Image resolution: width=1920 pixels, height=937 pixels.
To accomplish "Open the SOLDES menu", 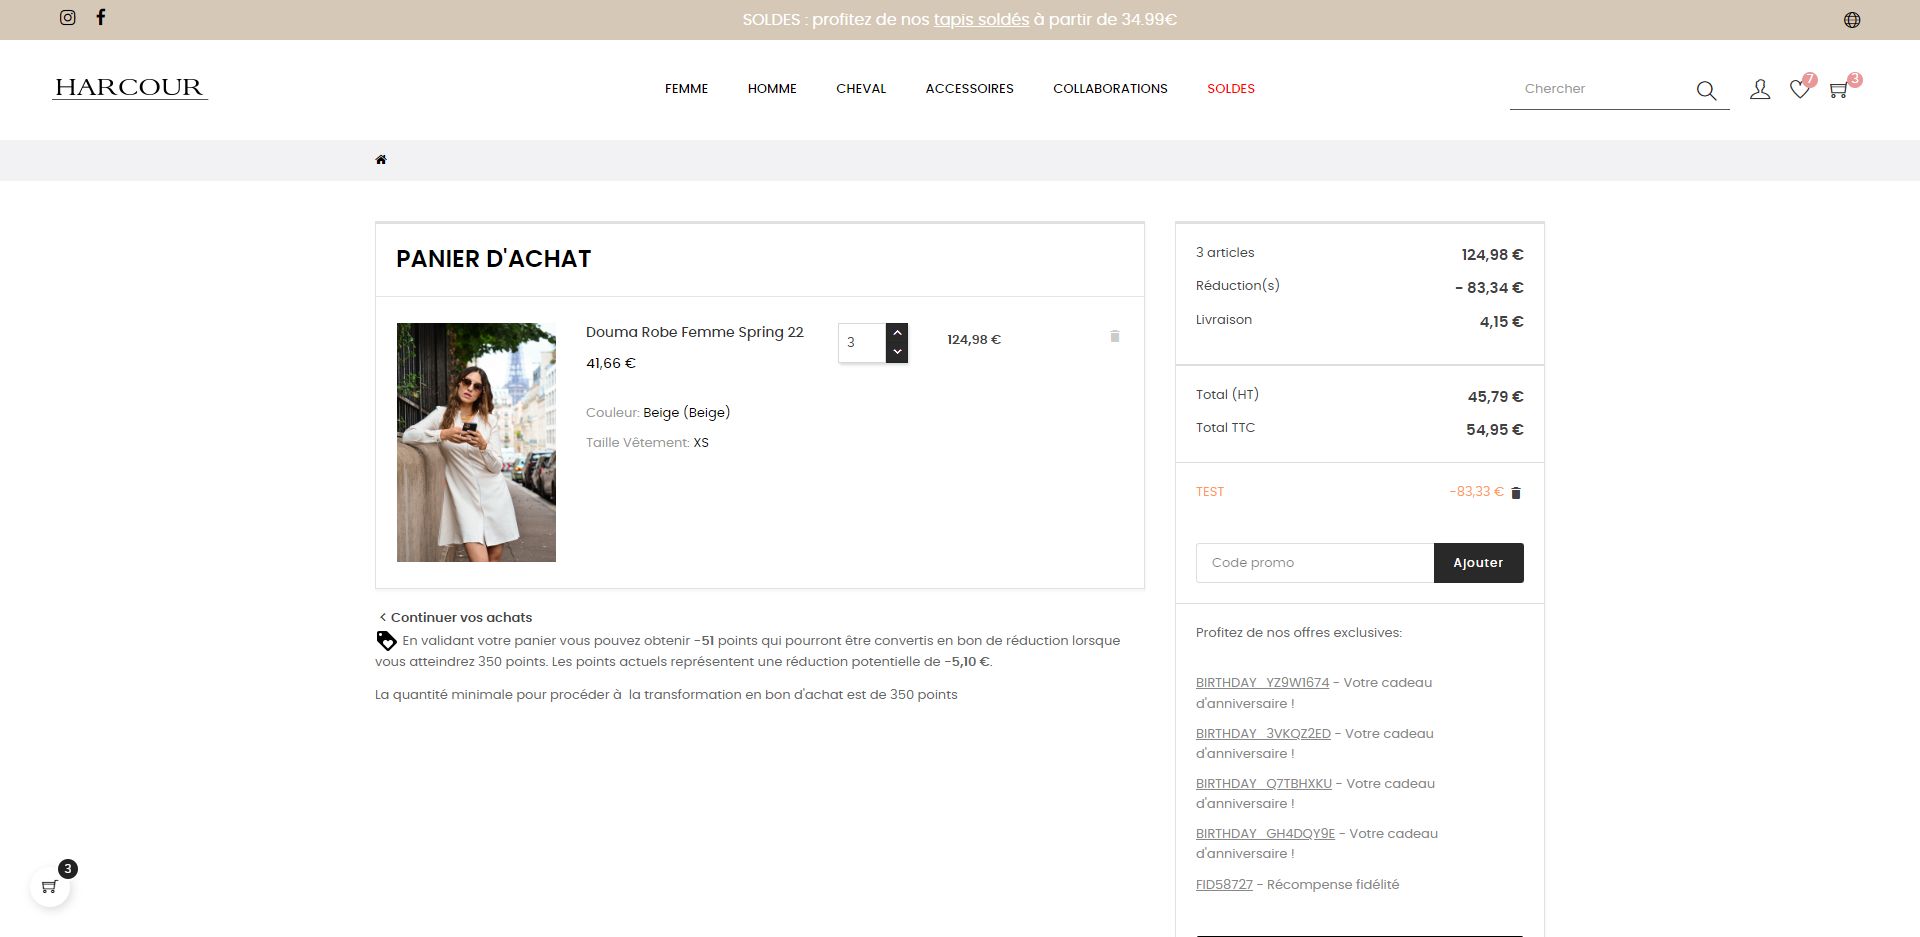I will pos(1231,89).
